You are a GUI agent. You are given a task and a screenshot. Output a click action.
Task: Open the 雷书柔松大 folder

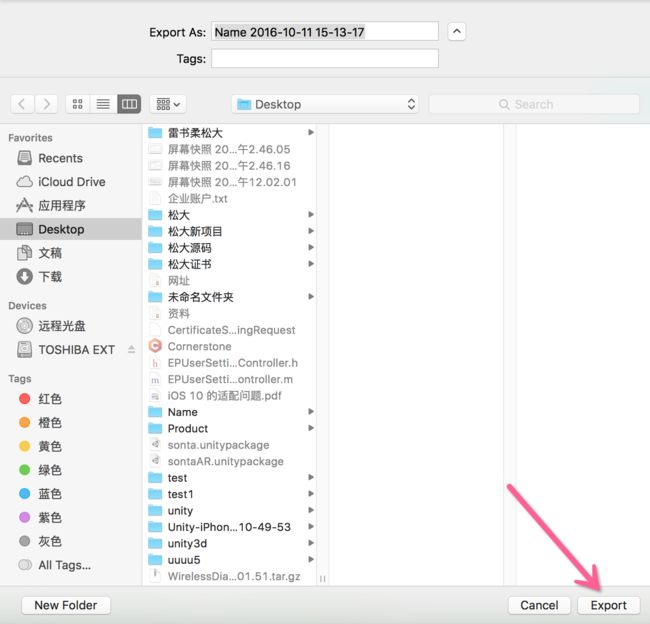click(231, 133)
